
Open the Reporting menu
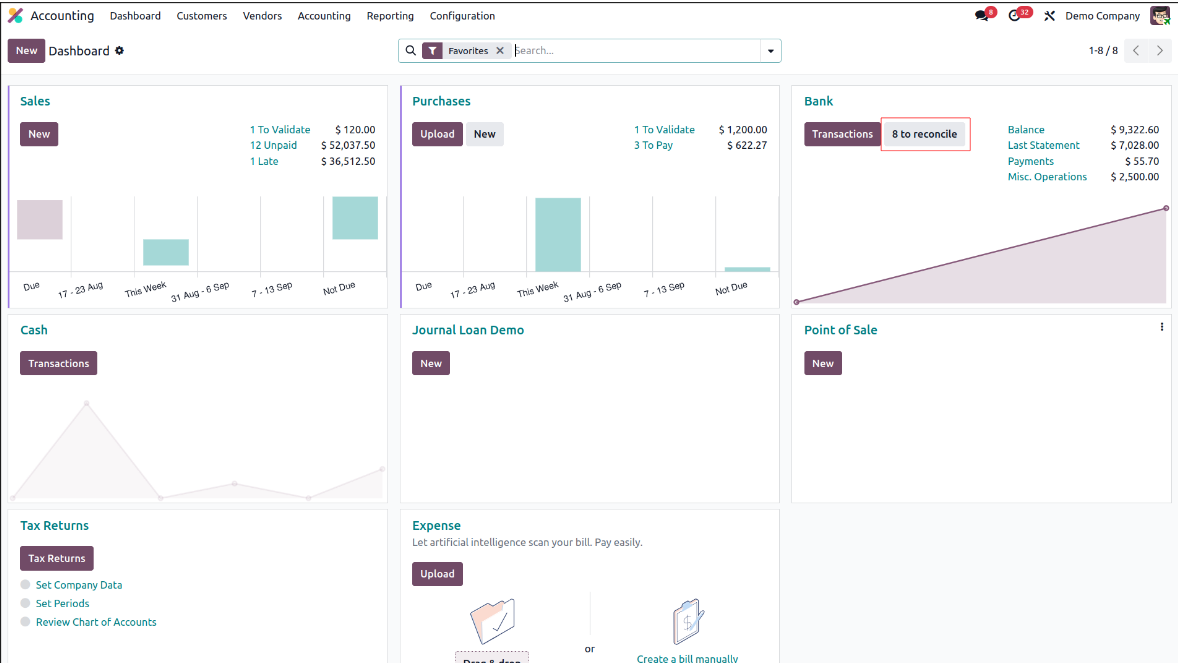(x=390, y=16)
